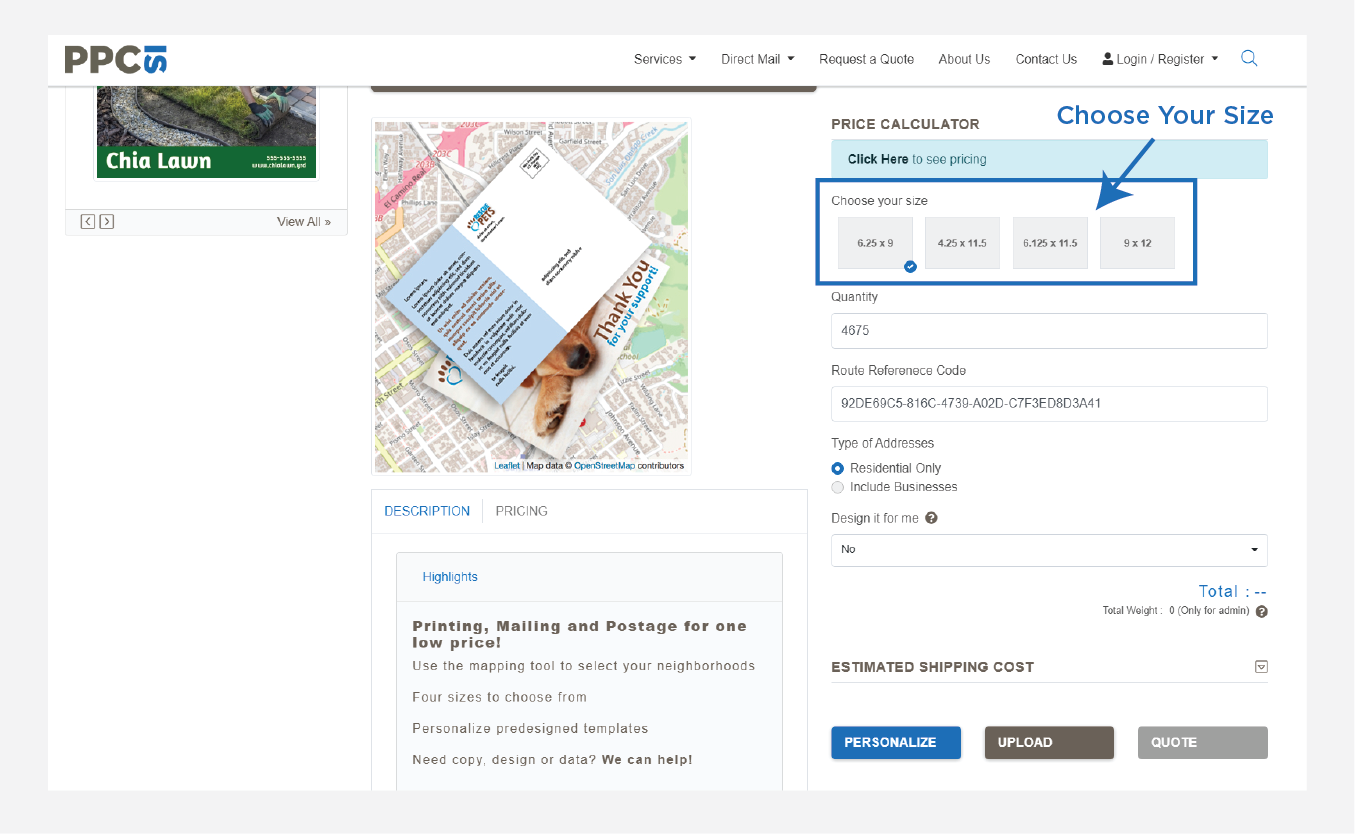Image resolution: width=1355 pixels, height=834 pixels.
Task: Open the Services dropdown menu
Action: (x=665, y=59)
